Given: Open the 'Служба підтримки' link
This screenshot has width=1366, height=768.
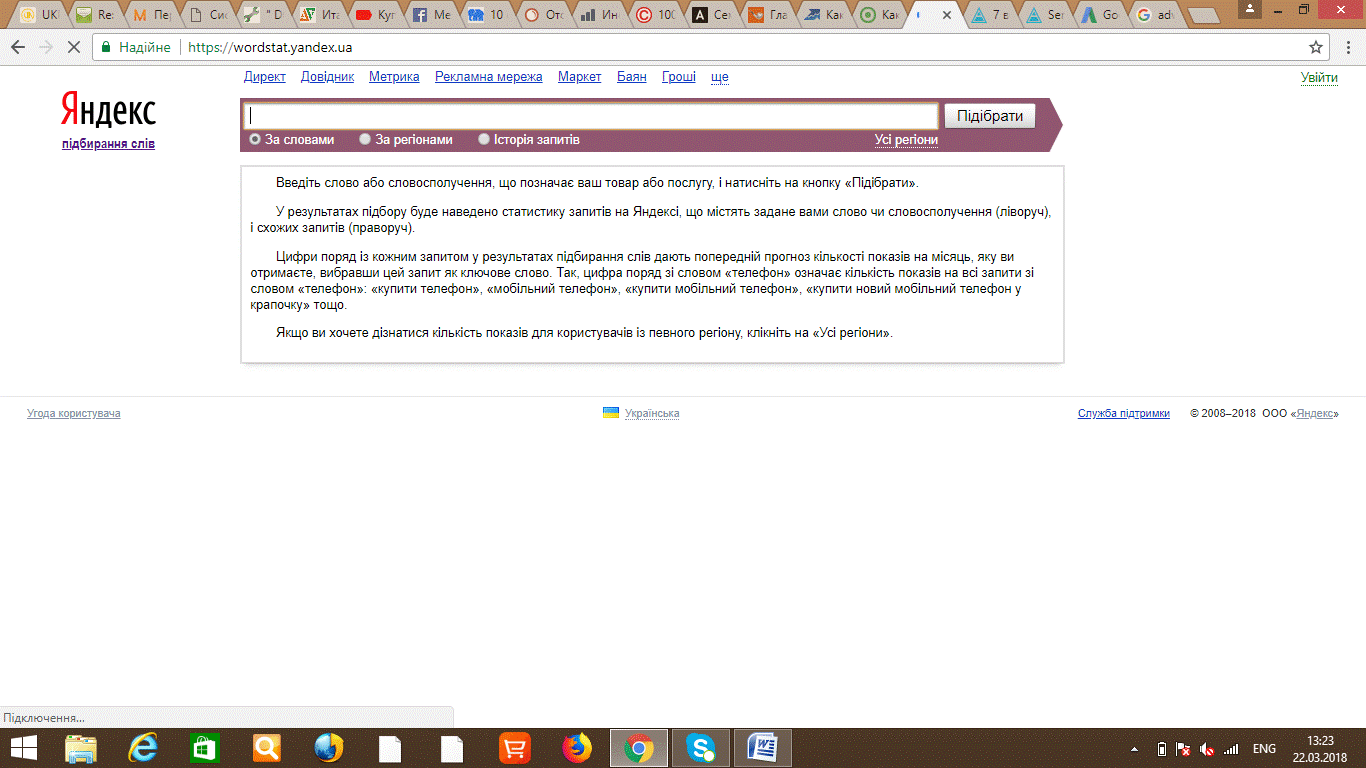Looking at the screenshot, I should [1124, 413].
